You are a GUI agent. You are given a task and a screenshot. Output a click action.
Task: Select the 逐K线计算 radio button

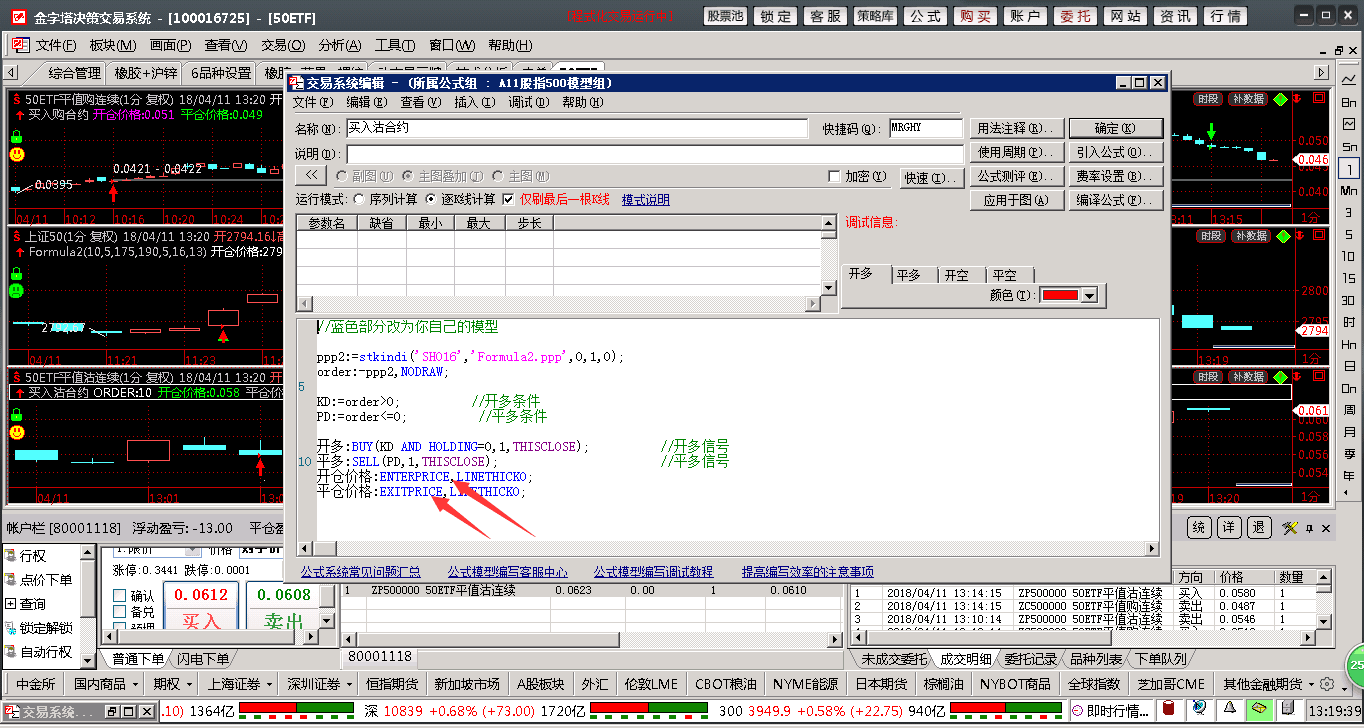pyautogui.click(x=431, y=199)
